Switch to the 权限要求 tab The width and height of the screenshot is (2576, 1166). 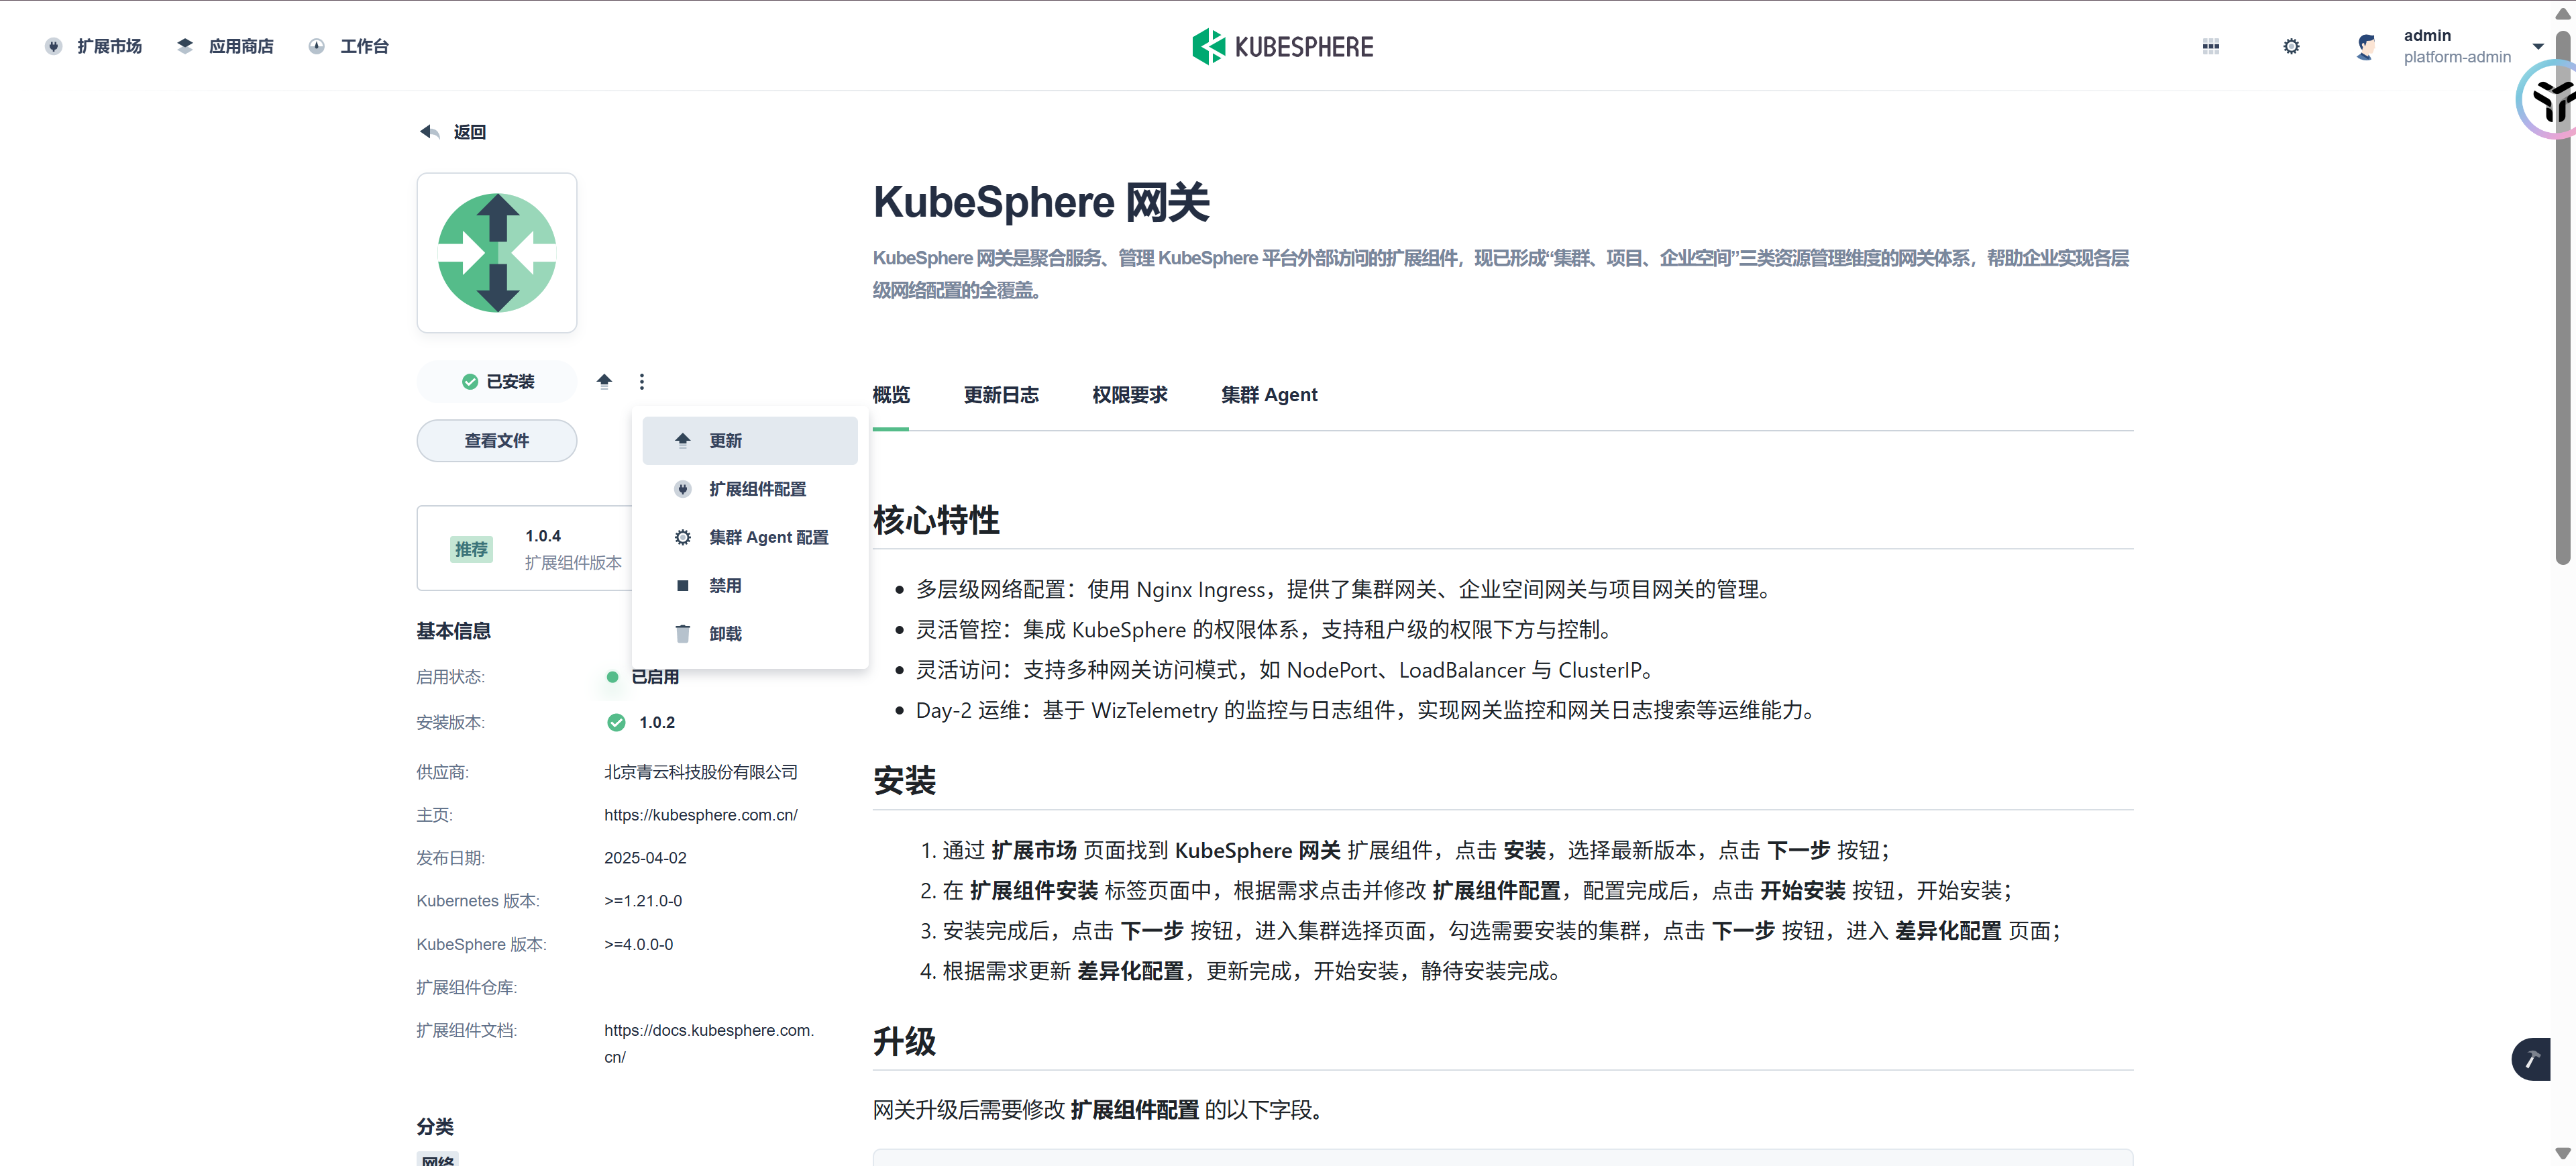pos(1130,395)
